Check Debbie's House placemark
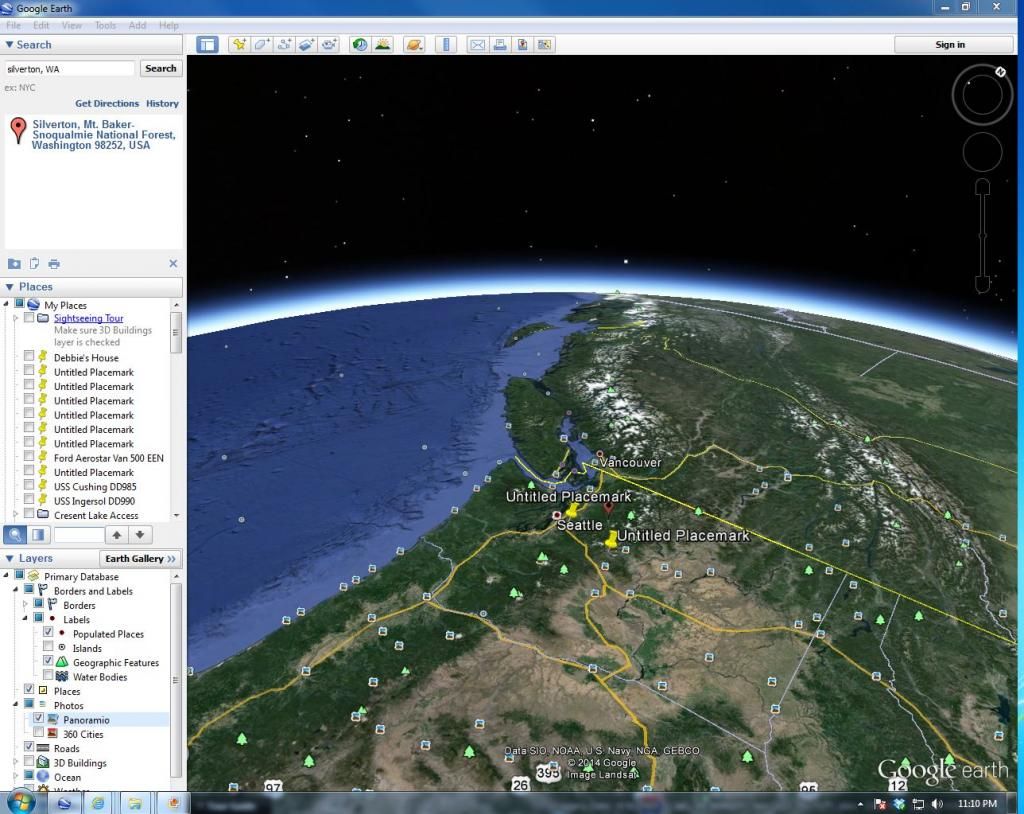The height and width of the screenshot is (814, 1024). [29, 356]
